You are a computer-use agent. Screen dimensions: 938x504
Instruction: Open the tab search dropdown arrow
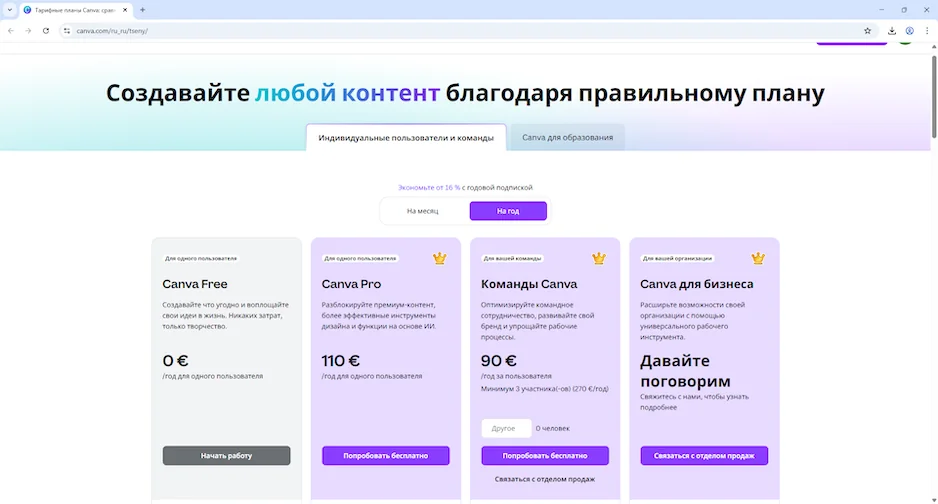point(10,10)
